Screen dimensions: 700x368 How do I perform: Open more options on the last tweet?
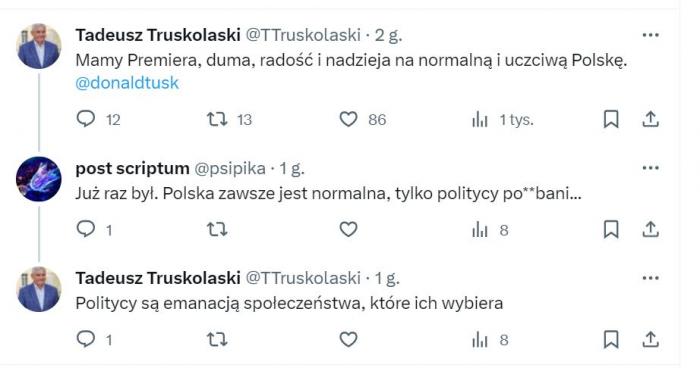(650, 278)
